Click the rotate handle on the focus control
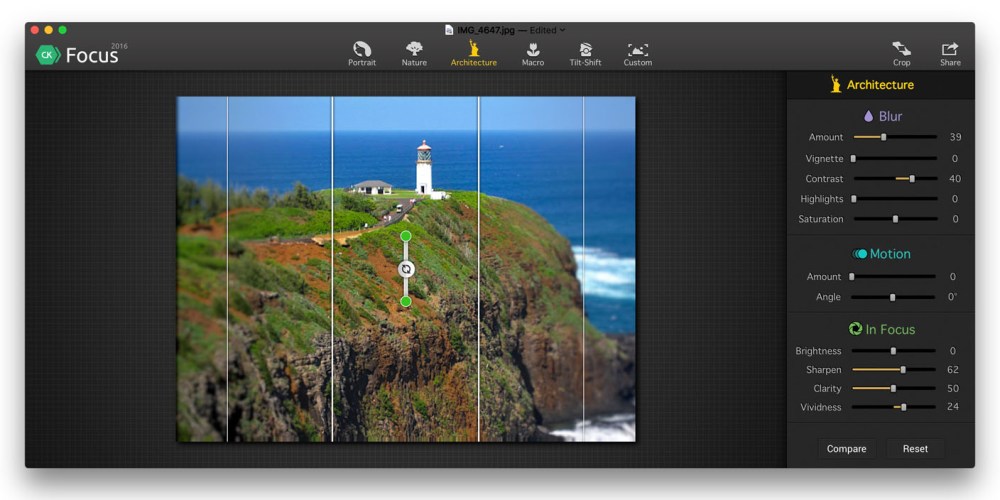Image resolution: width=1000 pixels, height=500 pixels. (x=406, y=269)
